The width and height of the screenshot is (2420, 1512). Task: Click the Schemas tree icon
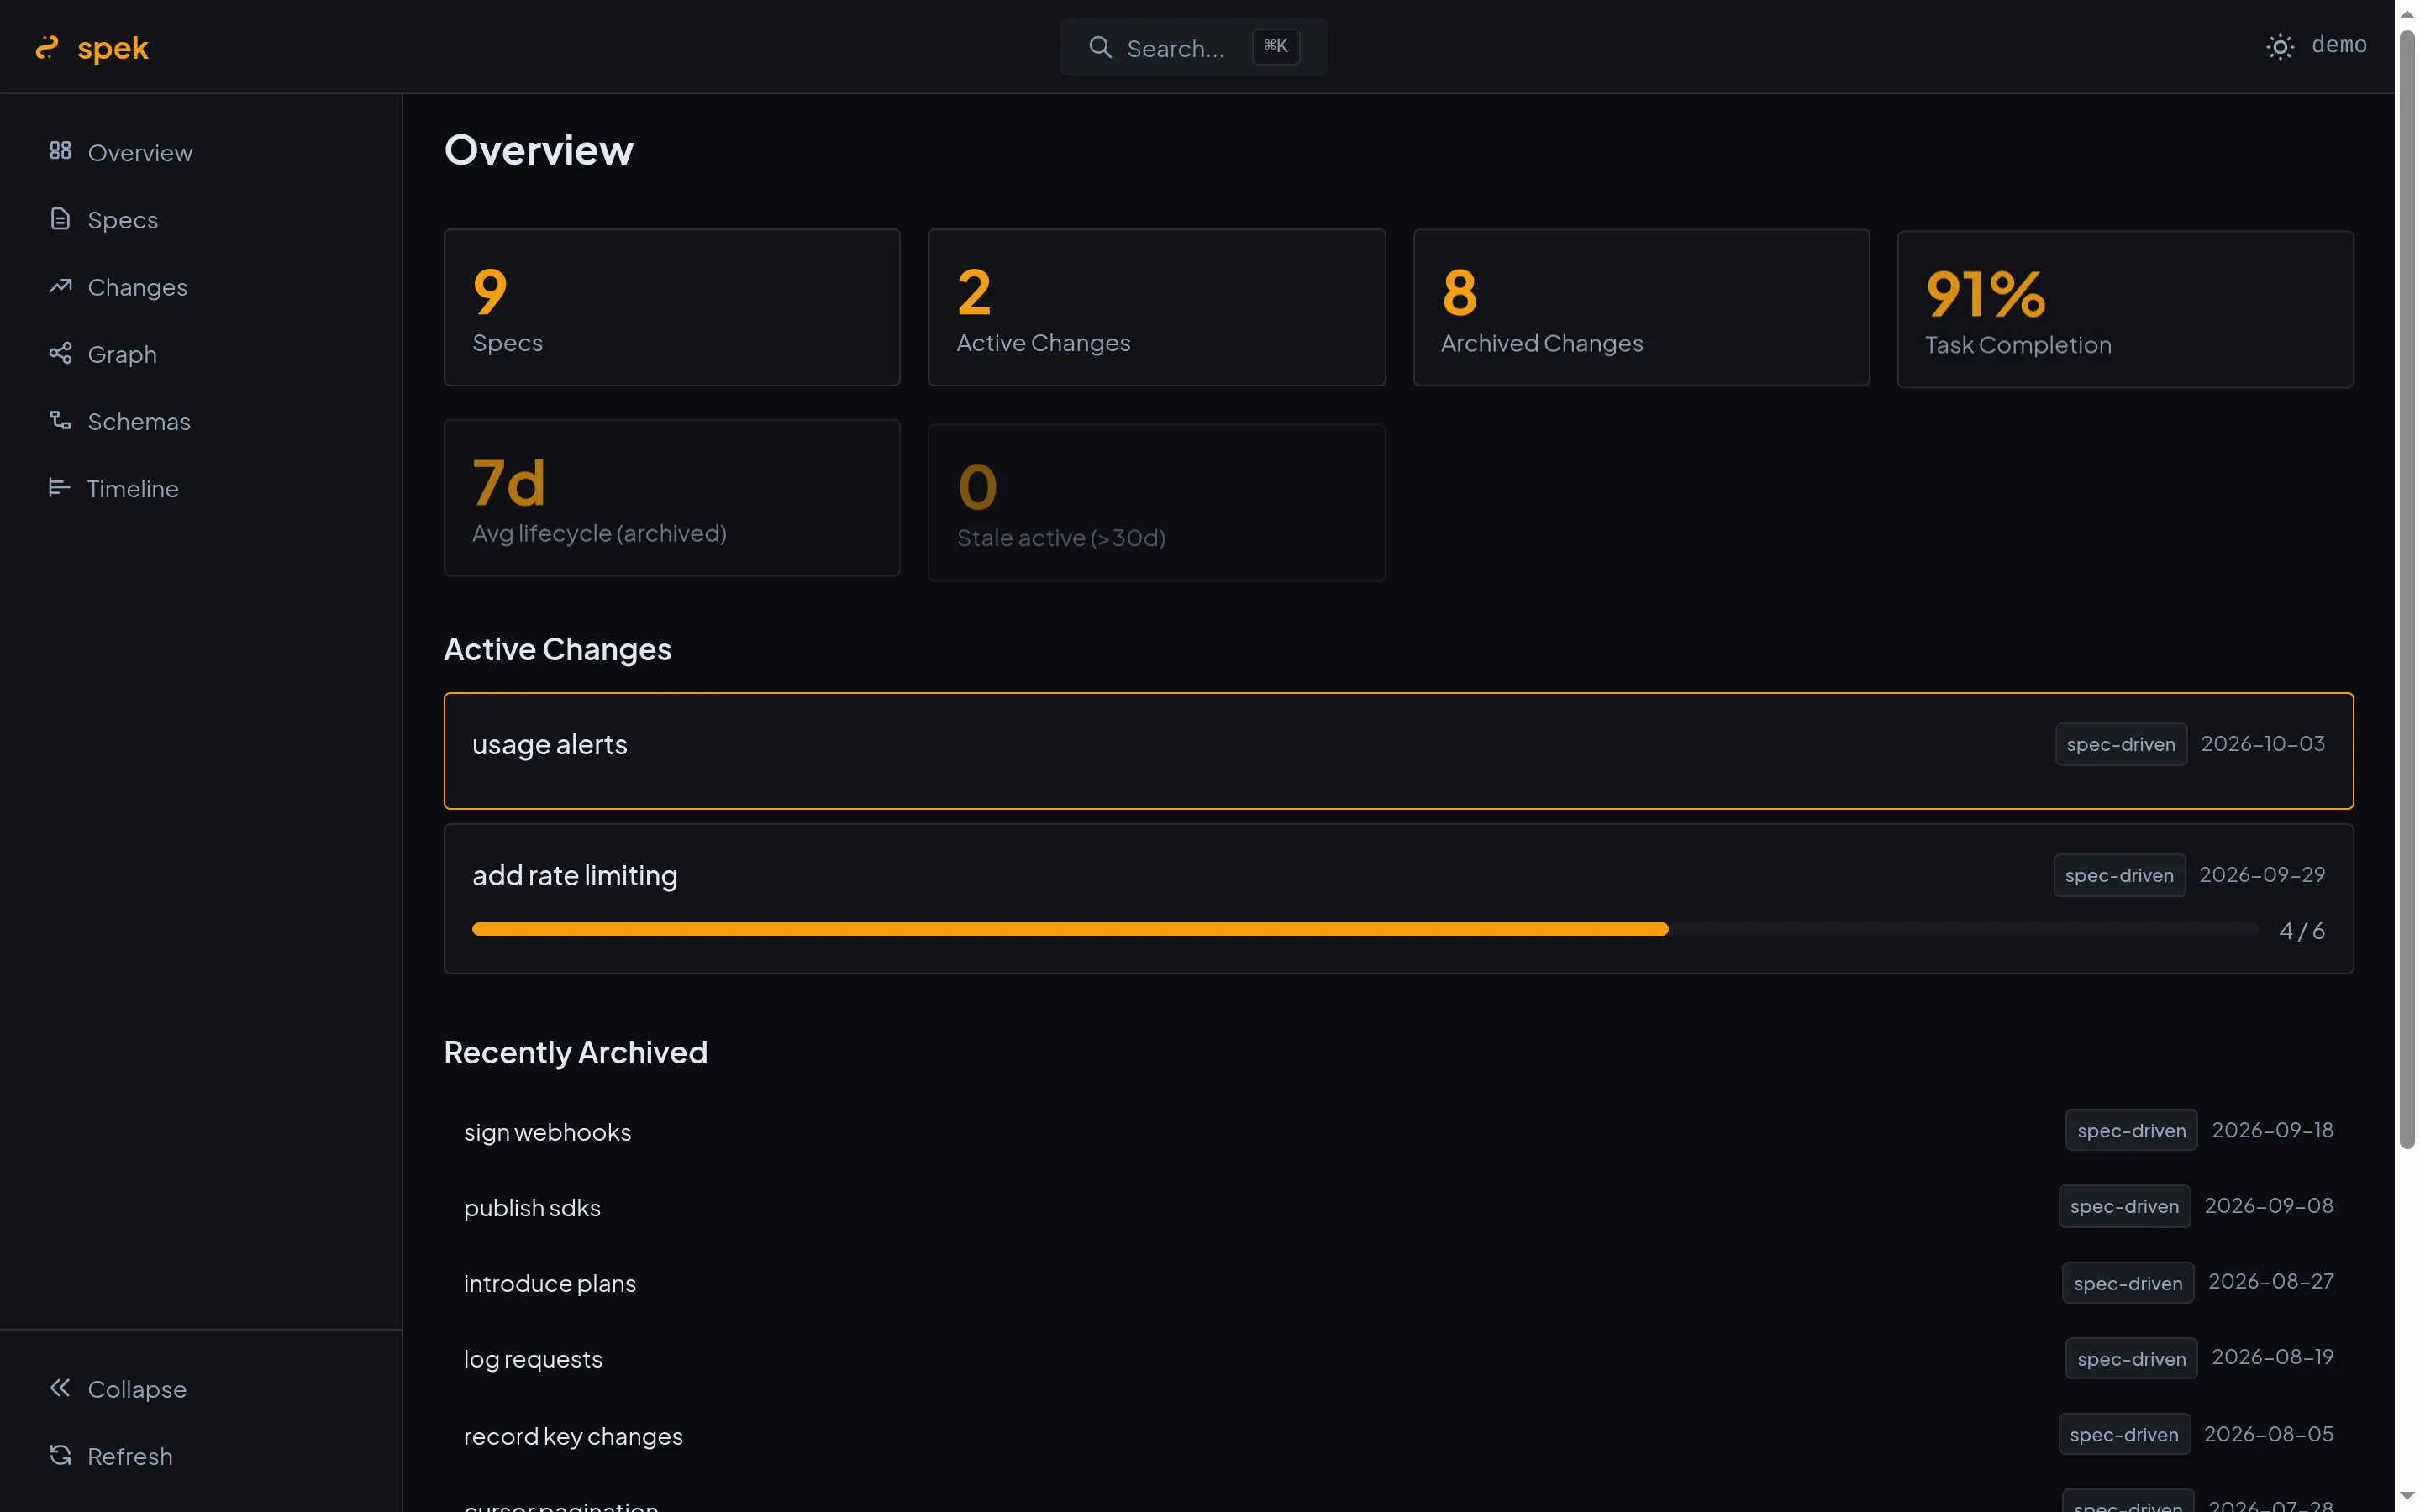(x=60, y=420)
